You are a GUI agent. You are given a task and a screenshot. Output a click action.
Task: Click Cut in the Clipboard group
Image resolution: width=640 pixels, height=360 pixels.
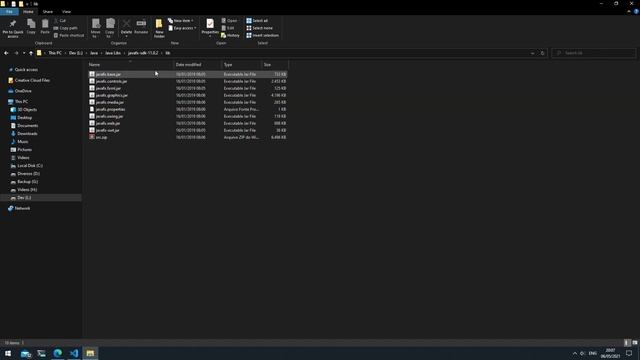coord(60,20)
